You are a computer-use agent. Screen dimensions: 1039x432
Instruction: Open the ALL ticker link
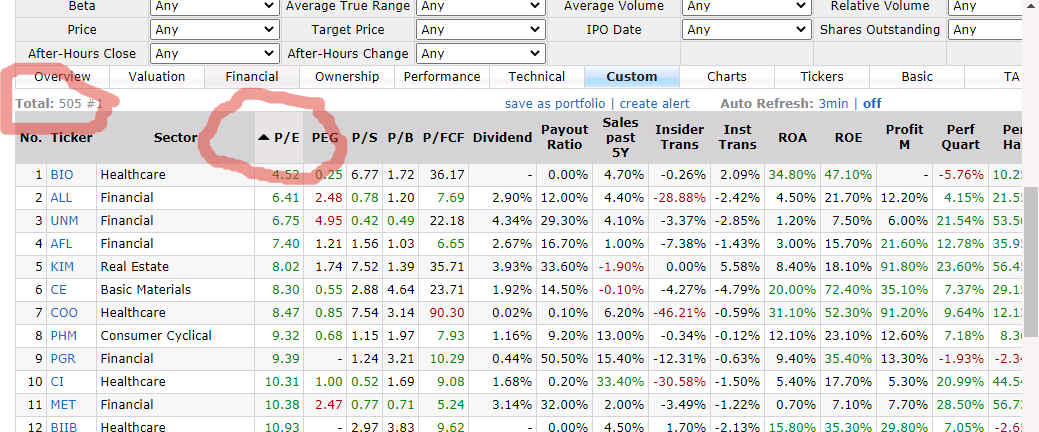coord(62,197)
